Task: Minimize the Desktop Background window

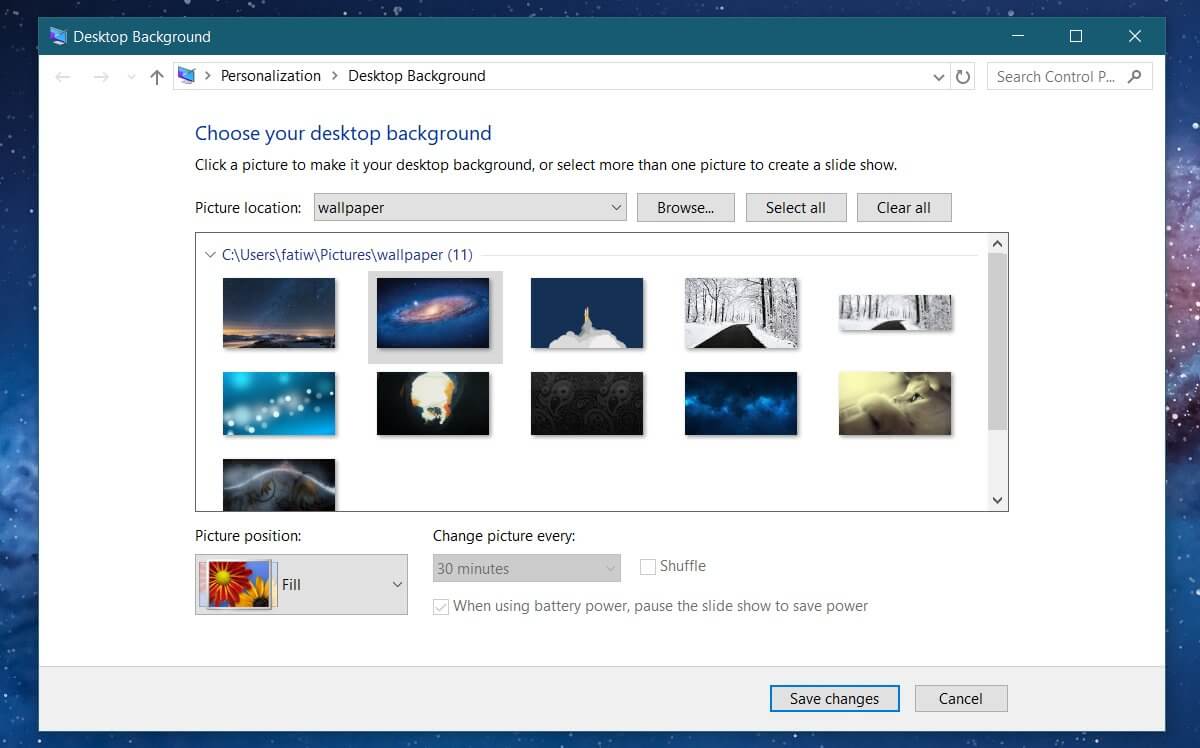Action: pos(1016,36)
